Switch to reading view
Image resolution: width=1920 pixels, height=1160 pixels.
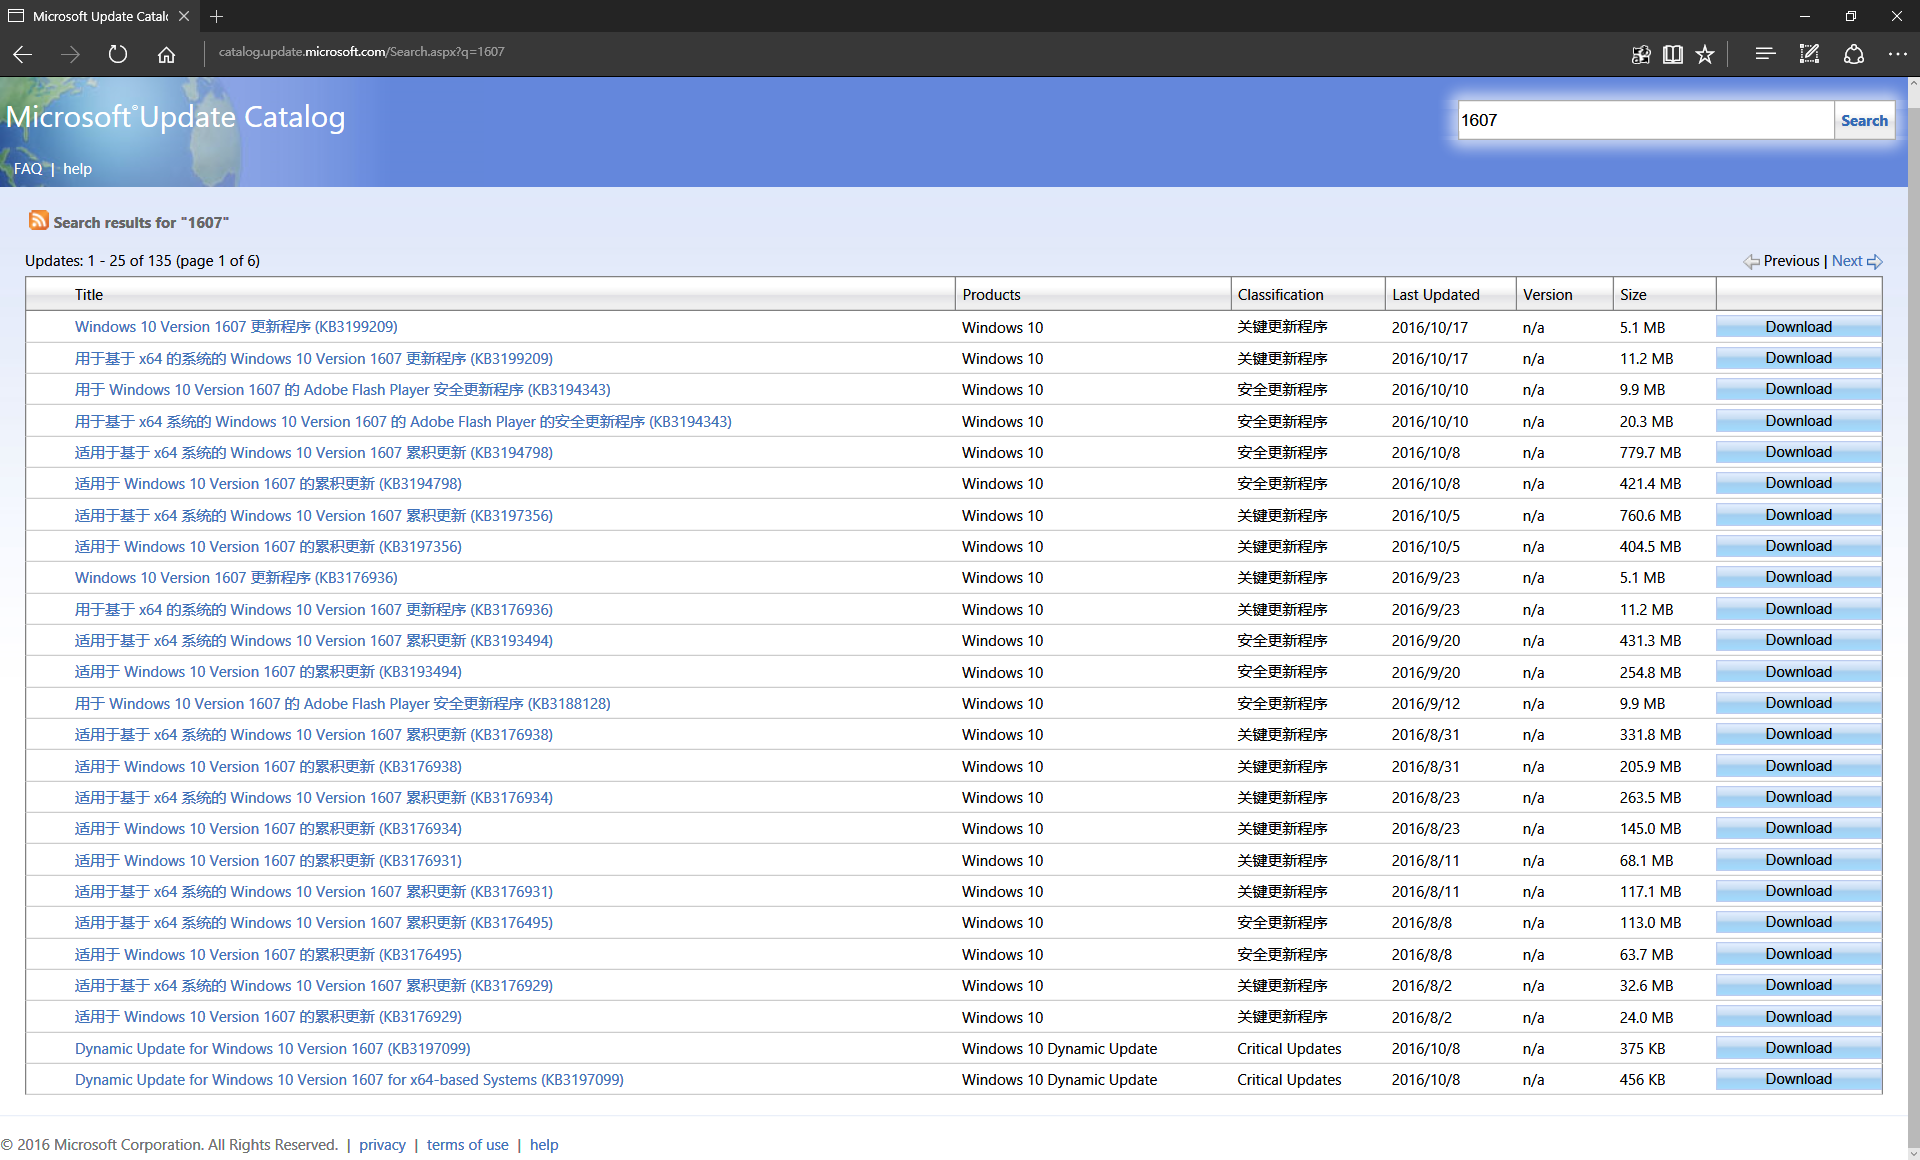[1673, 54]
